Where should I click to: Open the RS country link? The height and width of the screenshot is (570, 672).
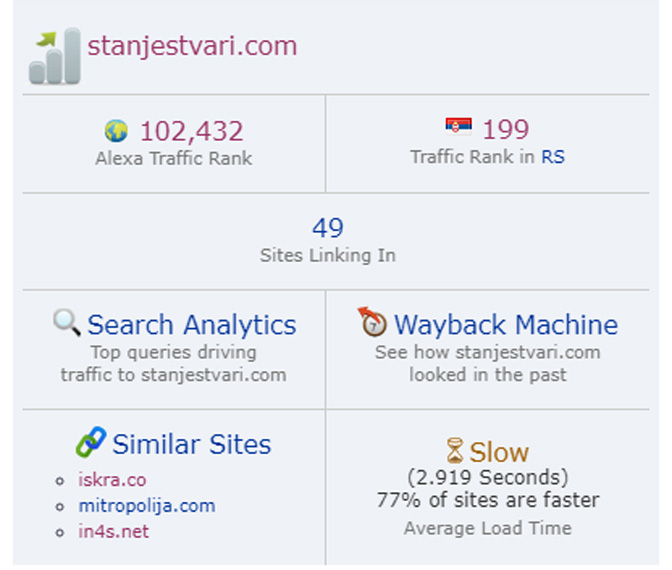click(x=552, y=157)
